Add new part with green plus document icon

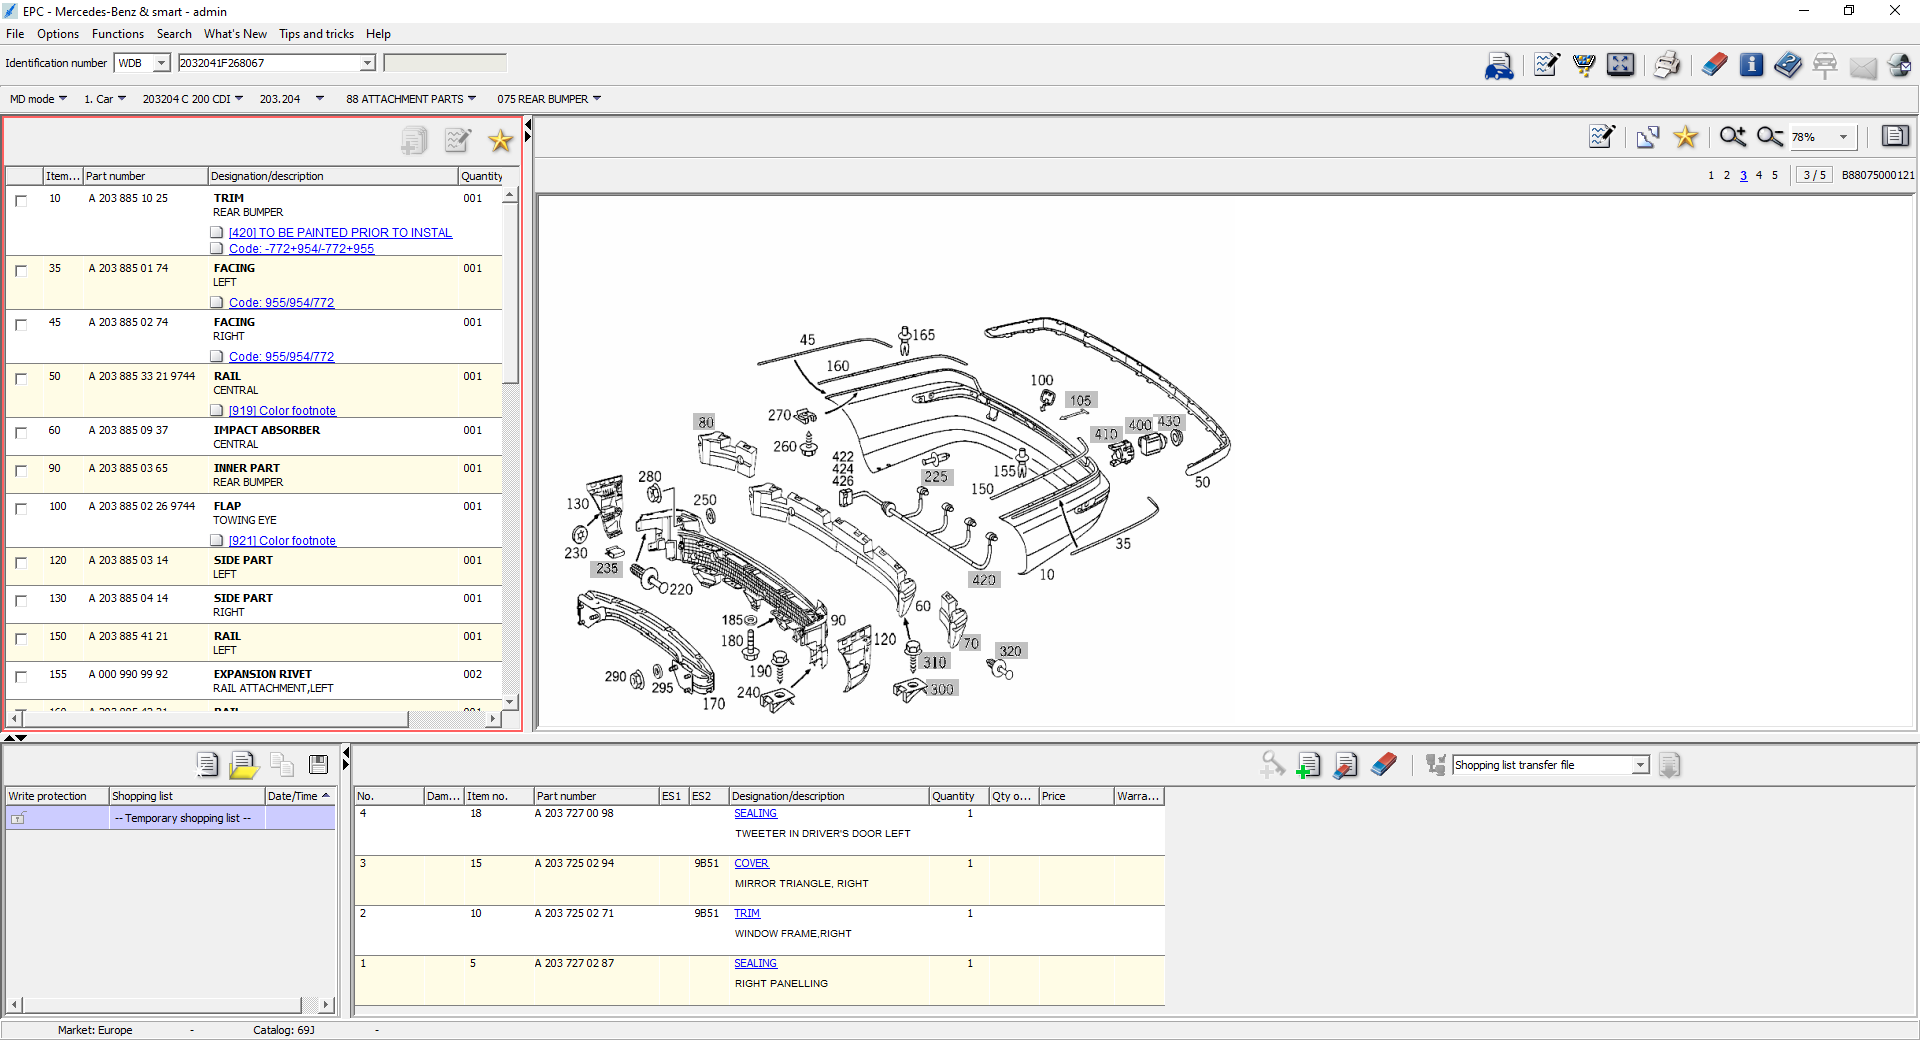point(1308,766)
